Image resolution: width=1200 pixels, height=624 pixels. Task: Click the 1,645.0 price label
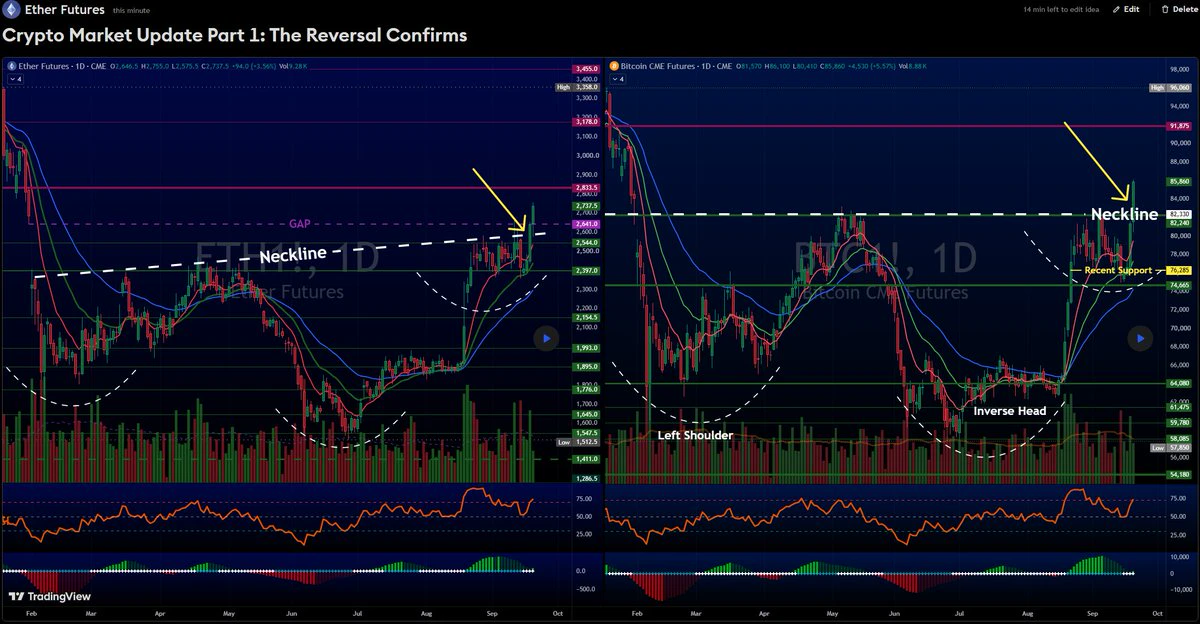coord(585,414)
